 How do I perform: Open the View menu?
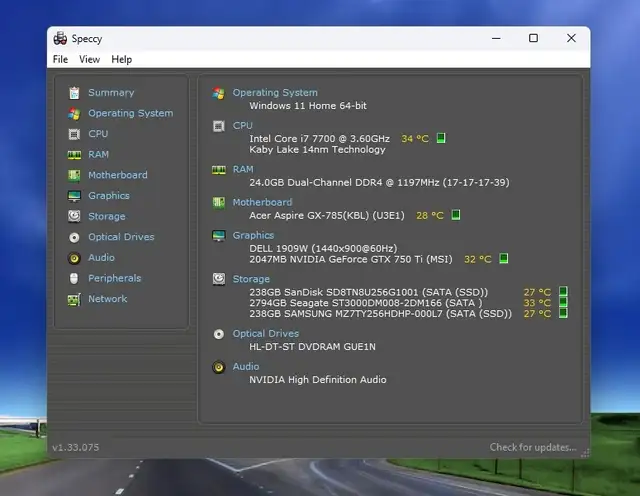[89, 59]
